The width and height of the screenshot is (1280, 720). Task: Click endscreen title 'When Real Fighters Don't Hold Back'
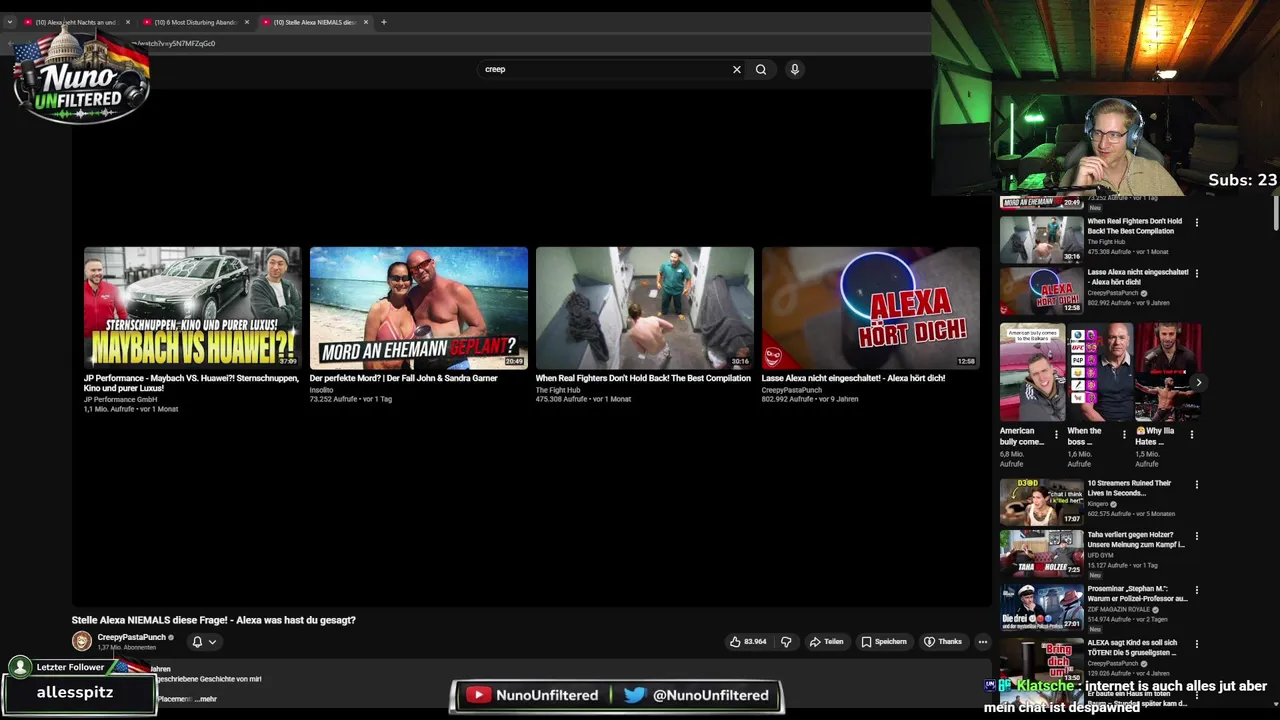click(x=643, y=378)
